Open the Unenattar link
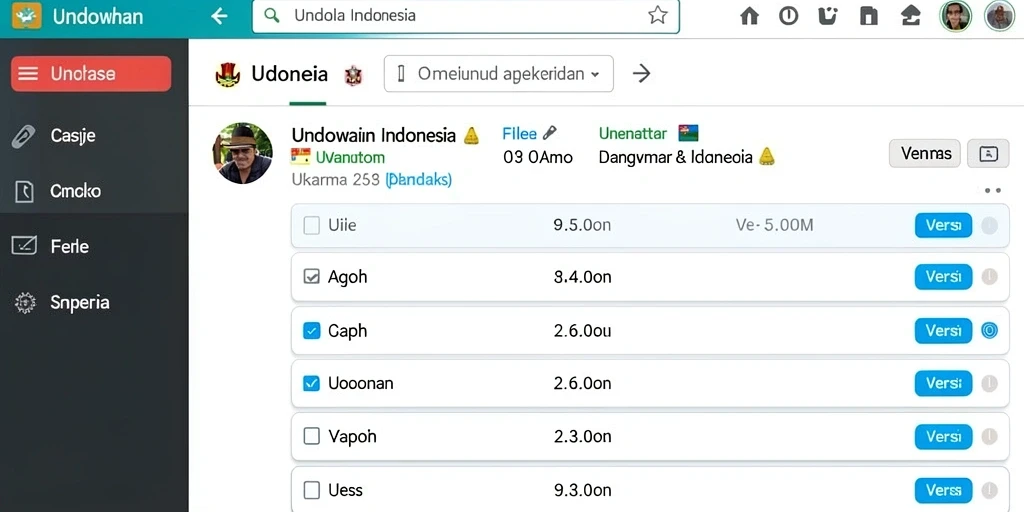The height and width of the screenshot is (512, 1024). [633, 134]
